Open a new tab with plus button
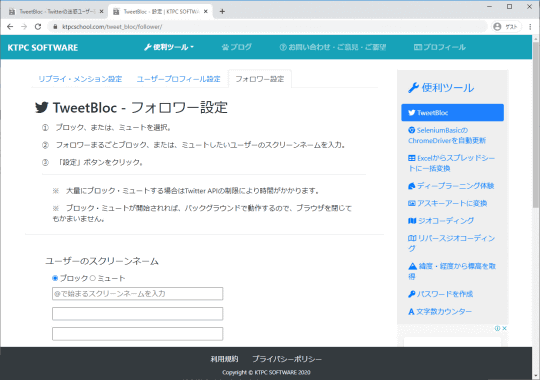The height and width of the screenshot is (380, 540). [x=222, y=11]
